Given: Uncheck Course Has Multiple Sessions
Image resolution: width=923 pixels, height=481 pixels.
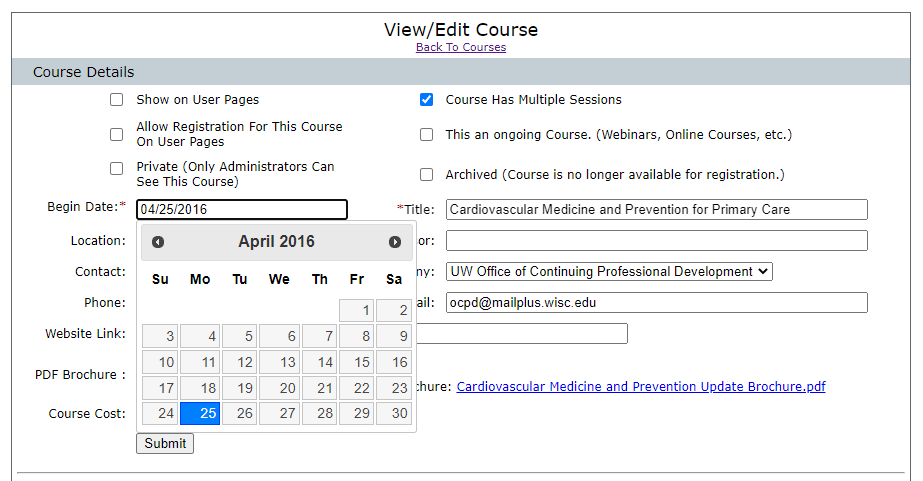Looking at the screenshot, I should pos(427,100).
